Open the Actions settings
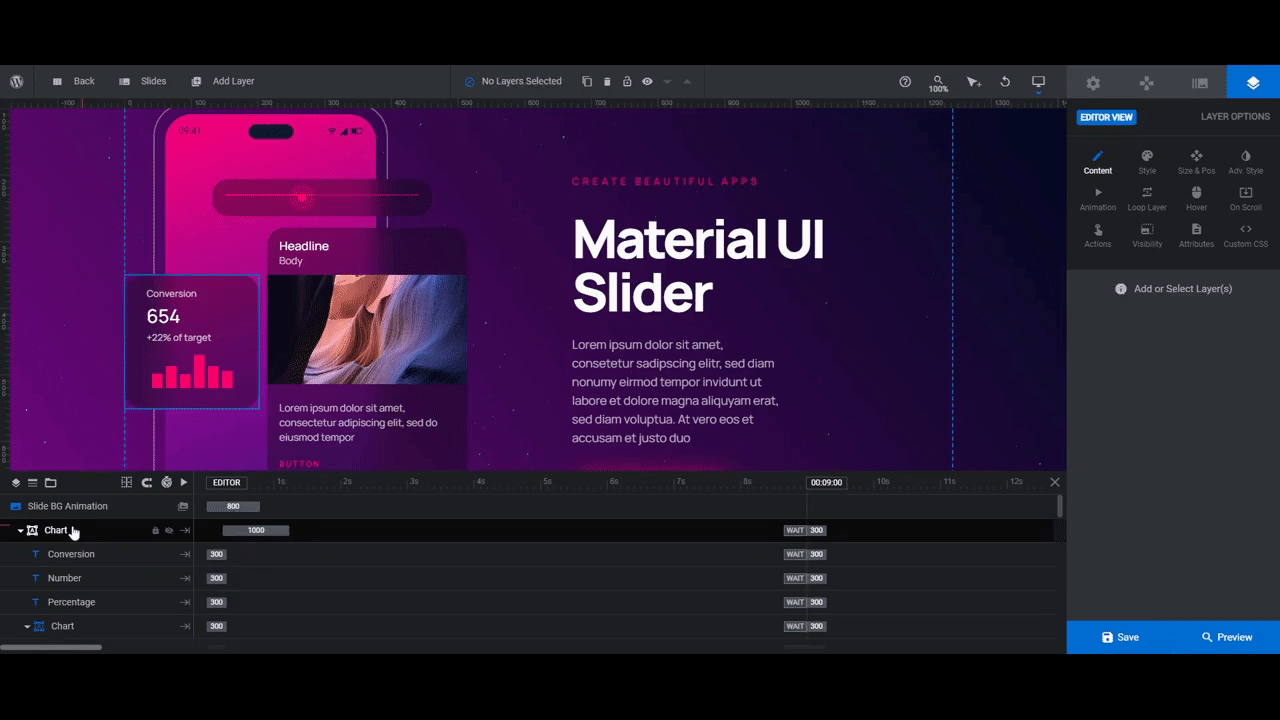The image size is (1280, 720). pyautogui.click(x=1098, y=236)
